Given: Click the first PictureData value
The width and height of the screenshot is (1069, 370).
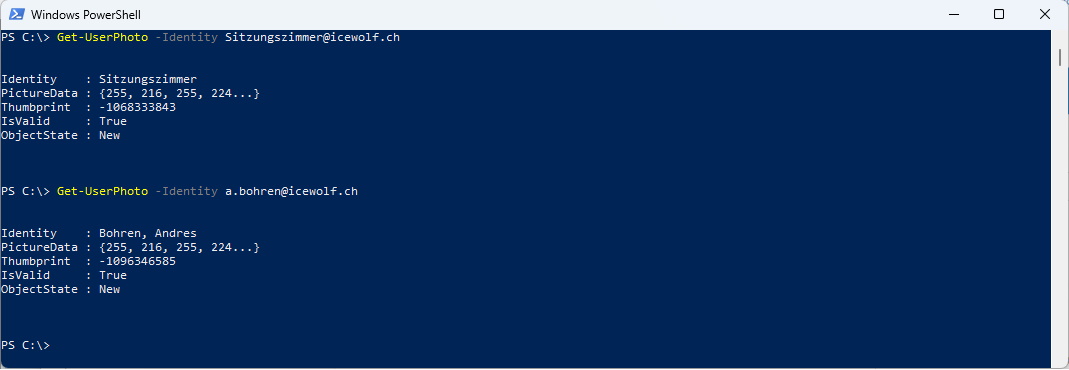Looking at the screenshot, I should pyautogui.click(x=179, y=93).
